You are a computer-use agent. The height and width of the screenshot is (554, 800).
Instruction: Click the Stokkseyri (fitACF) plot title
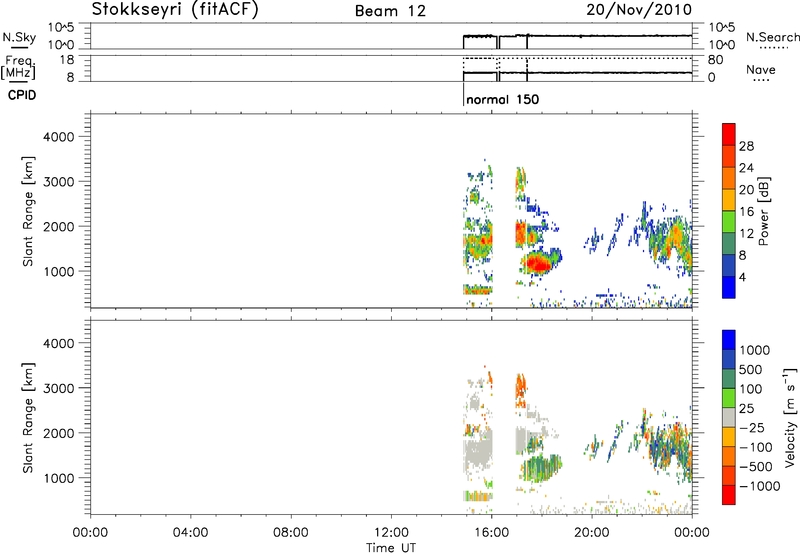175,9
